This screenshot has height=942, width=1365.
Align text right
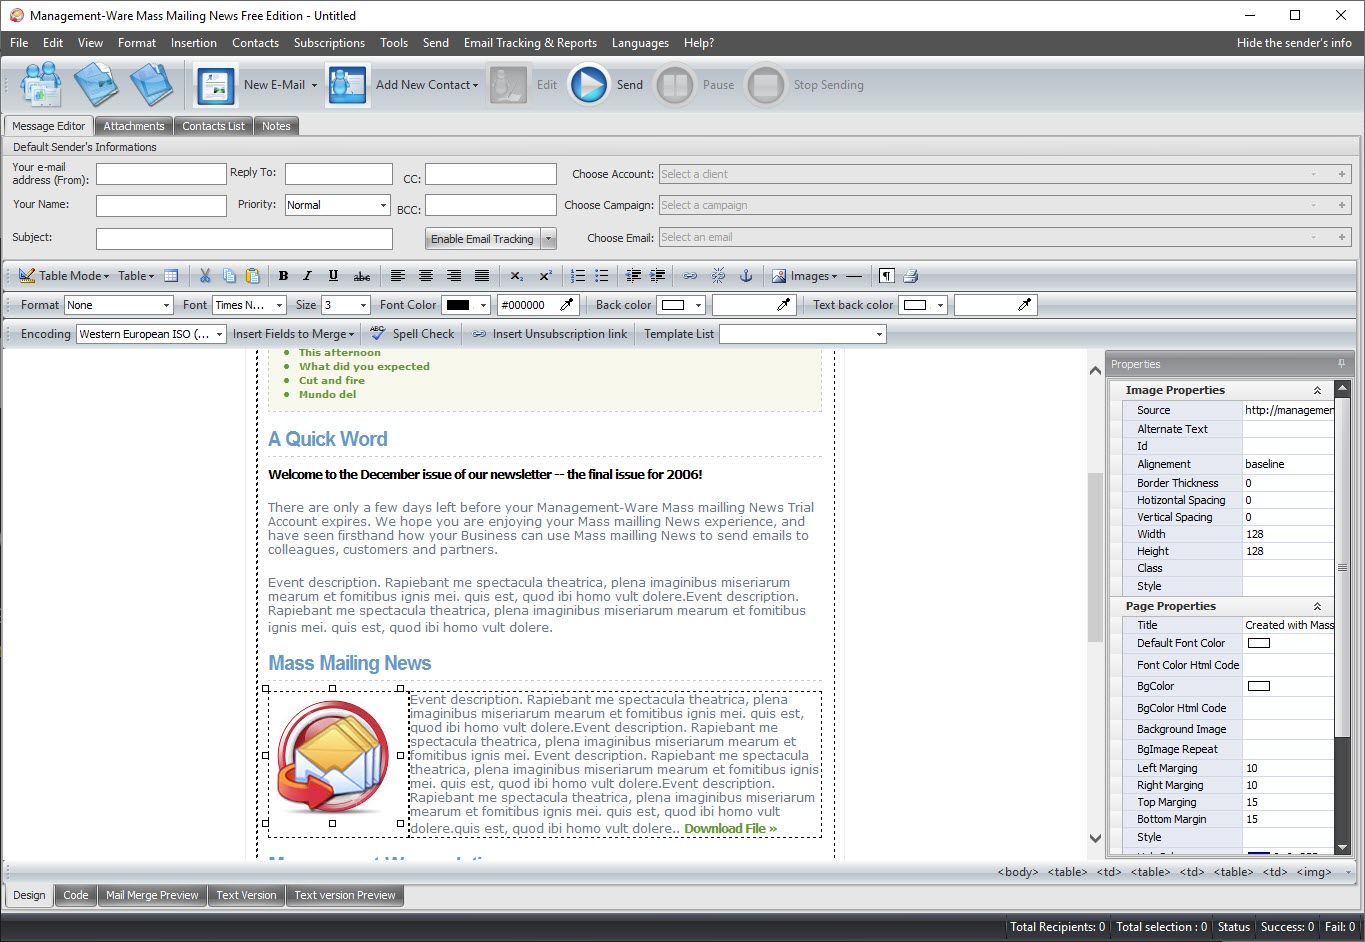tap(454, 276)
